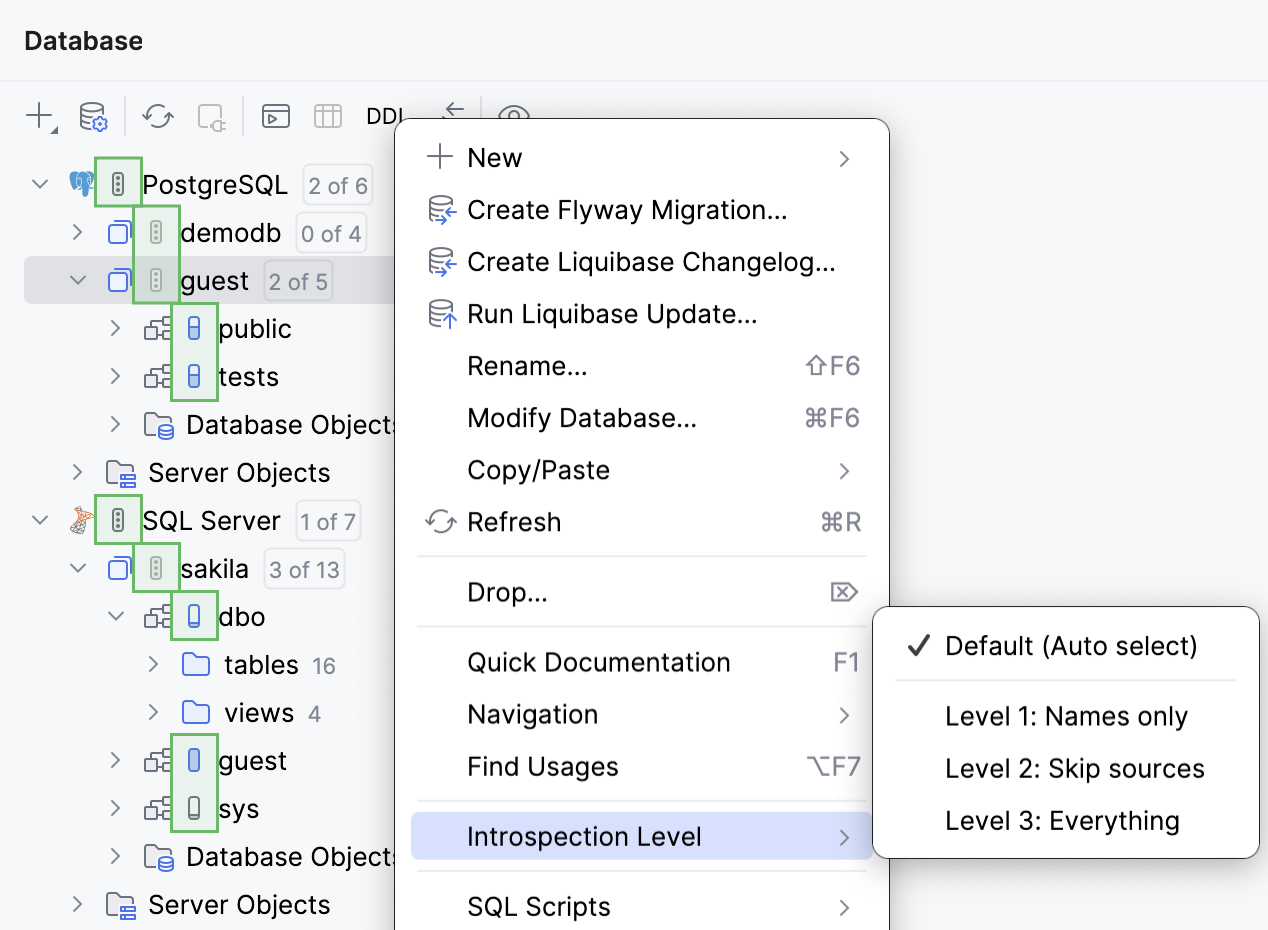The width and height of the screenshot is (1268, 930).
Task: Select the sakila database node
Action: pos(213,568)
